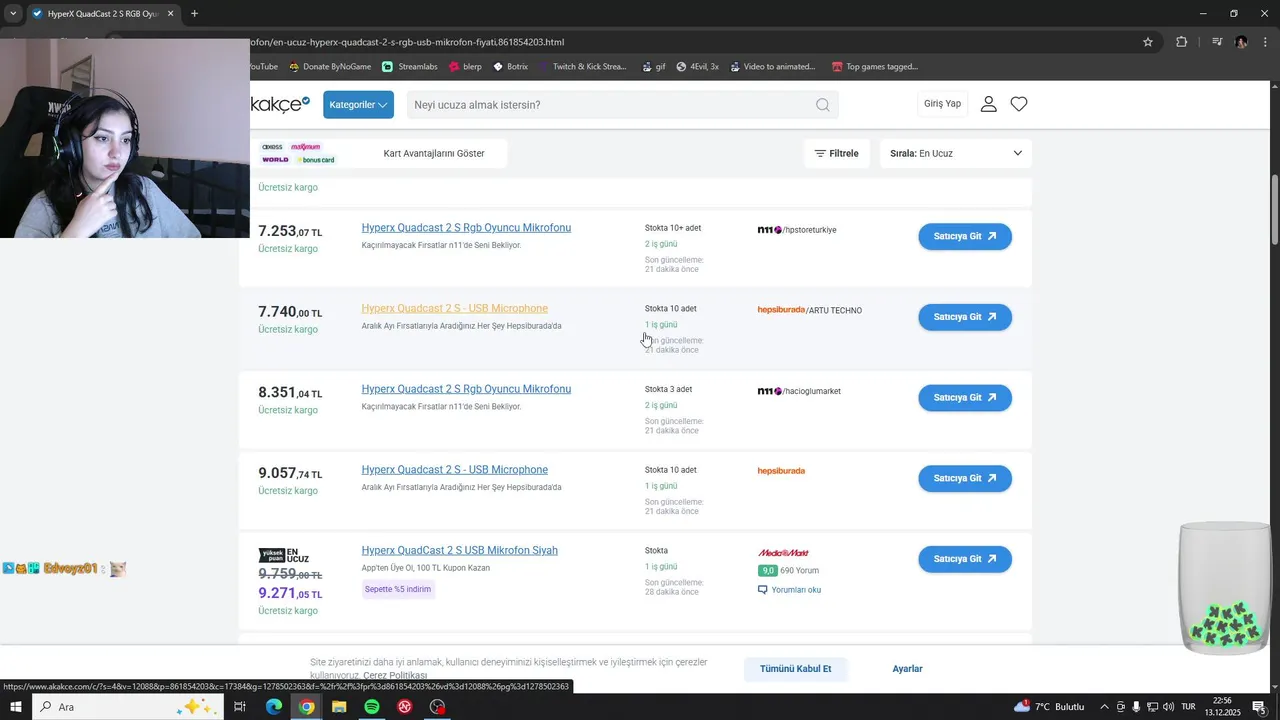The image size is (1280, 720).
Task: Open 9.057,74 TL Hyperx Quadcast 2 S USB Microphone link
Action: (454, 470)
